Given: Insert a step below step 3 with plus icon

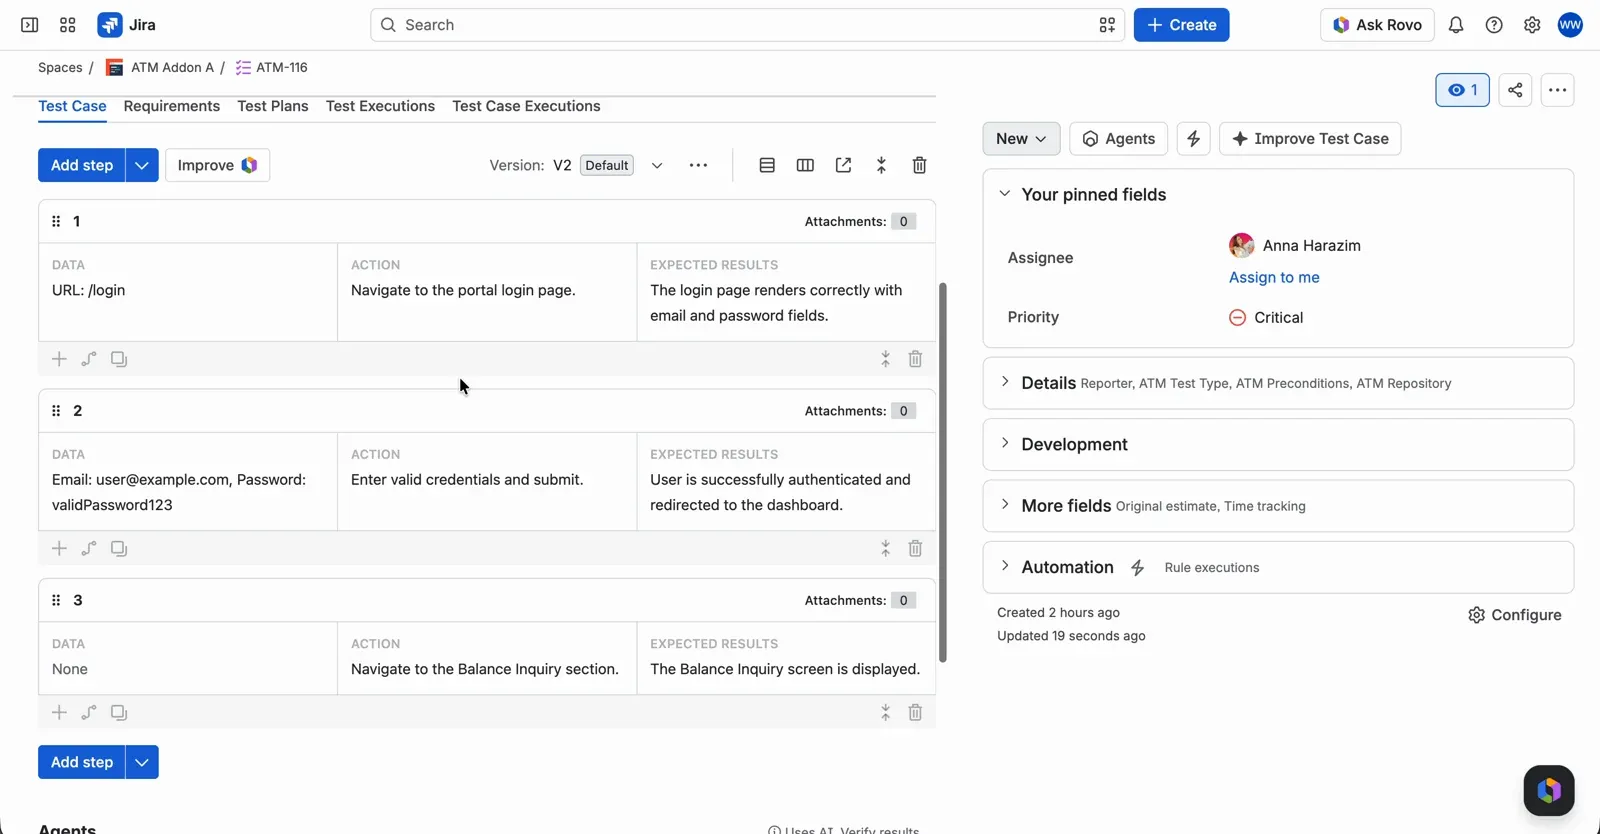Looking at the screenshot, I should [x=59, y=712].
